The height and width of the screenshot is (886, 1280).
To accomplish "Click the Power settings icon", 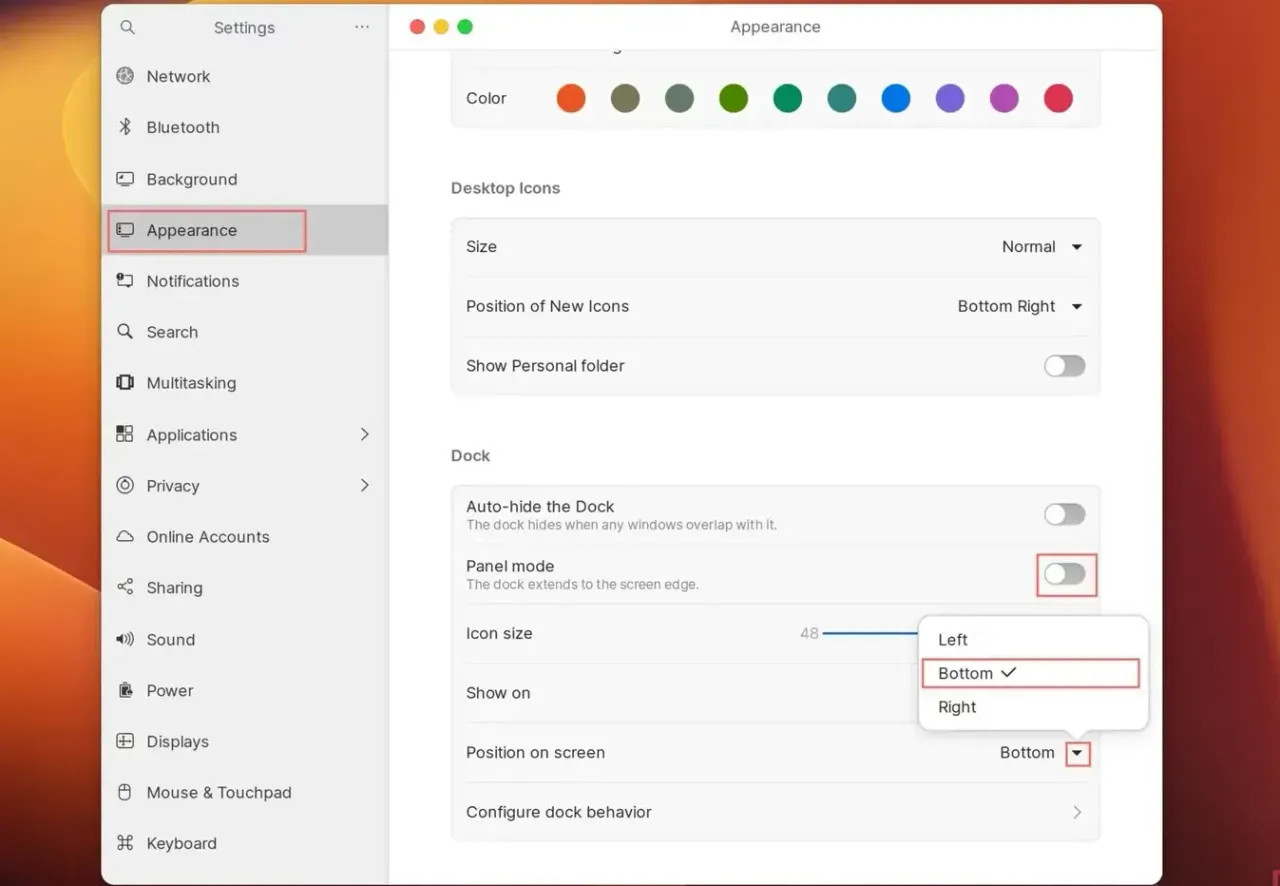I will click(124, 690).
